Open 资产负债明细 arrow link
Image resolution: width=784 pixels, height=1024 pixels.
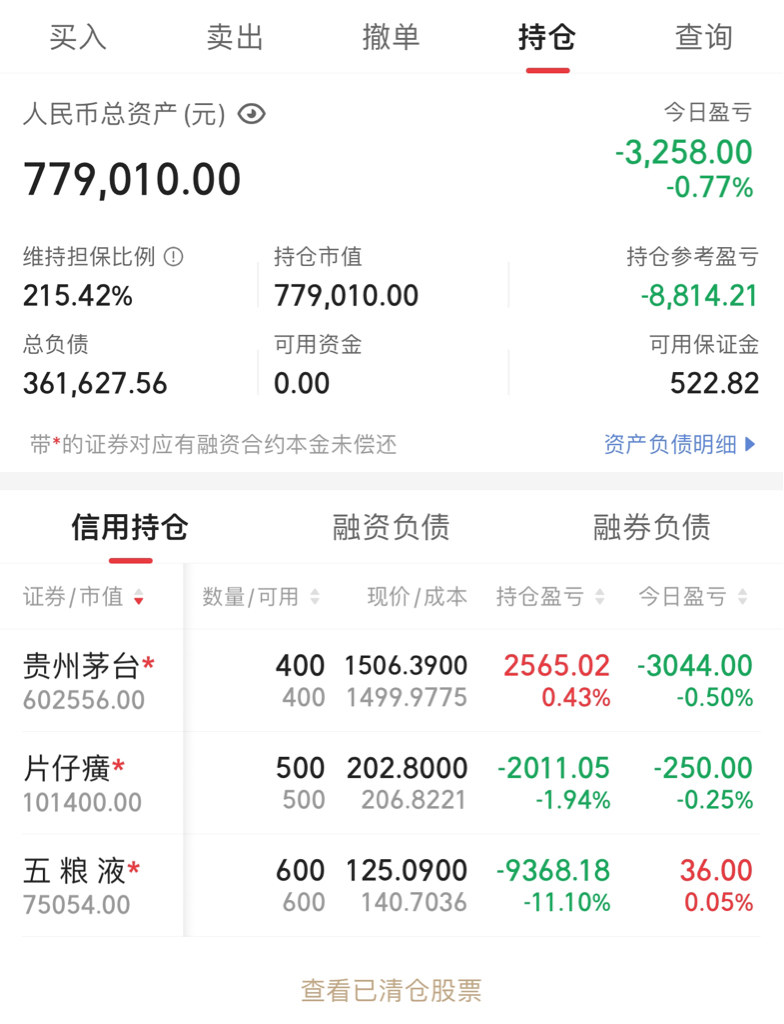coord(680,445)
